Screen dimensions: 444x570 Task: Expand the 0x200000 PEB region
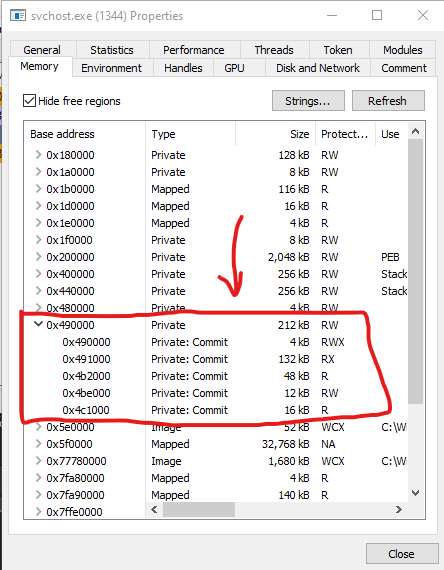[38, 257]
